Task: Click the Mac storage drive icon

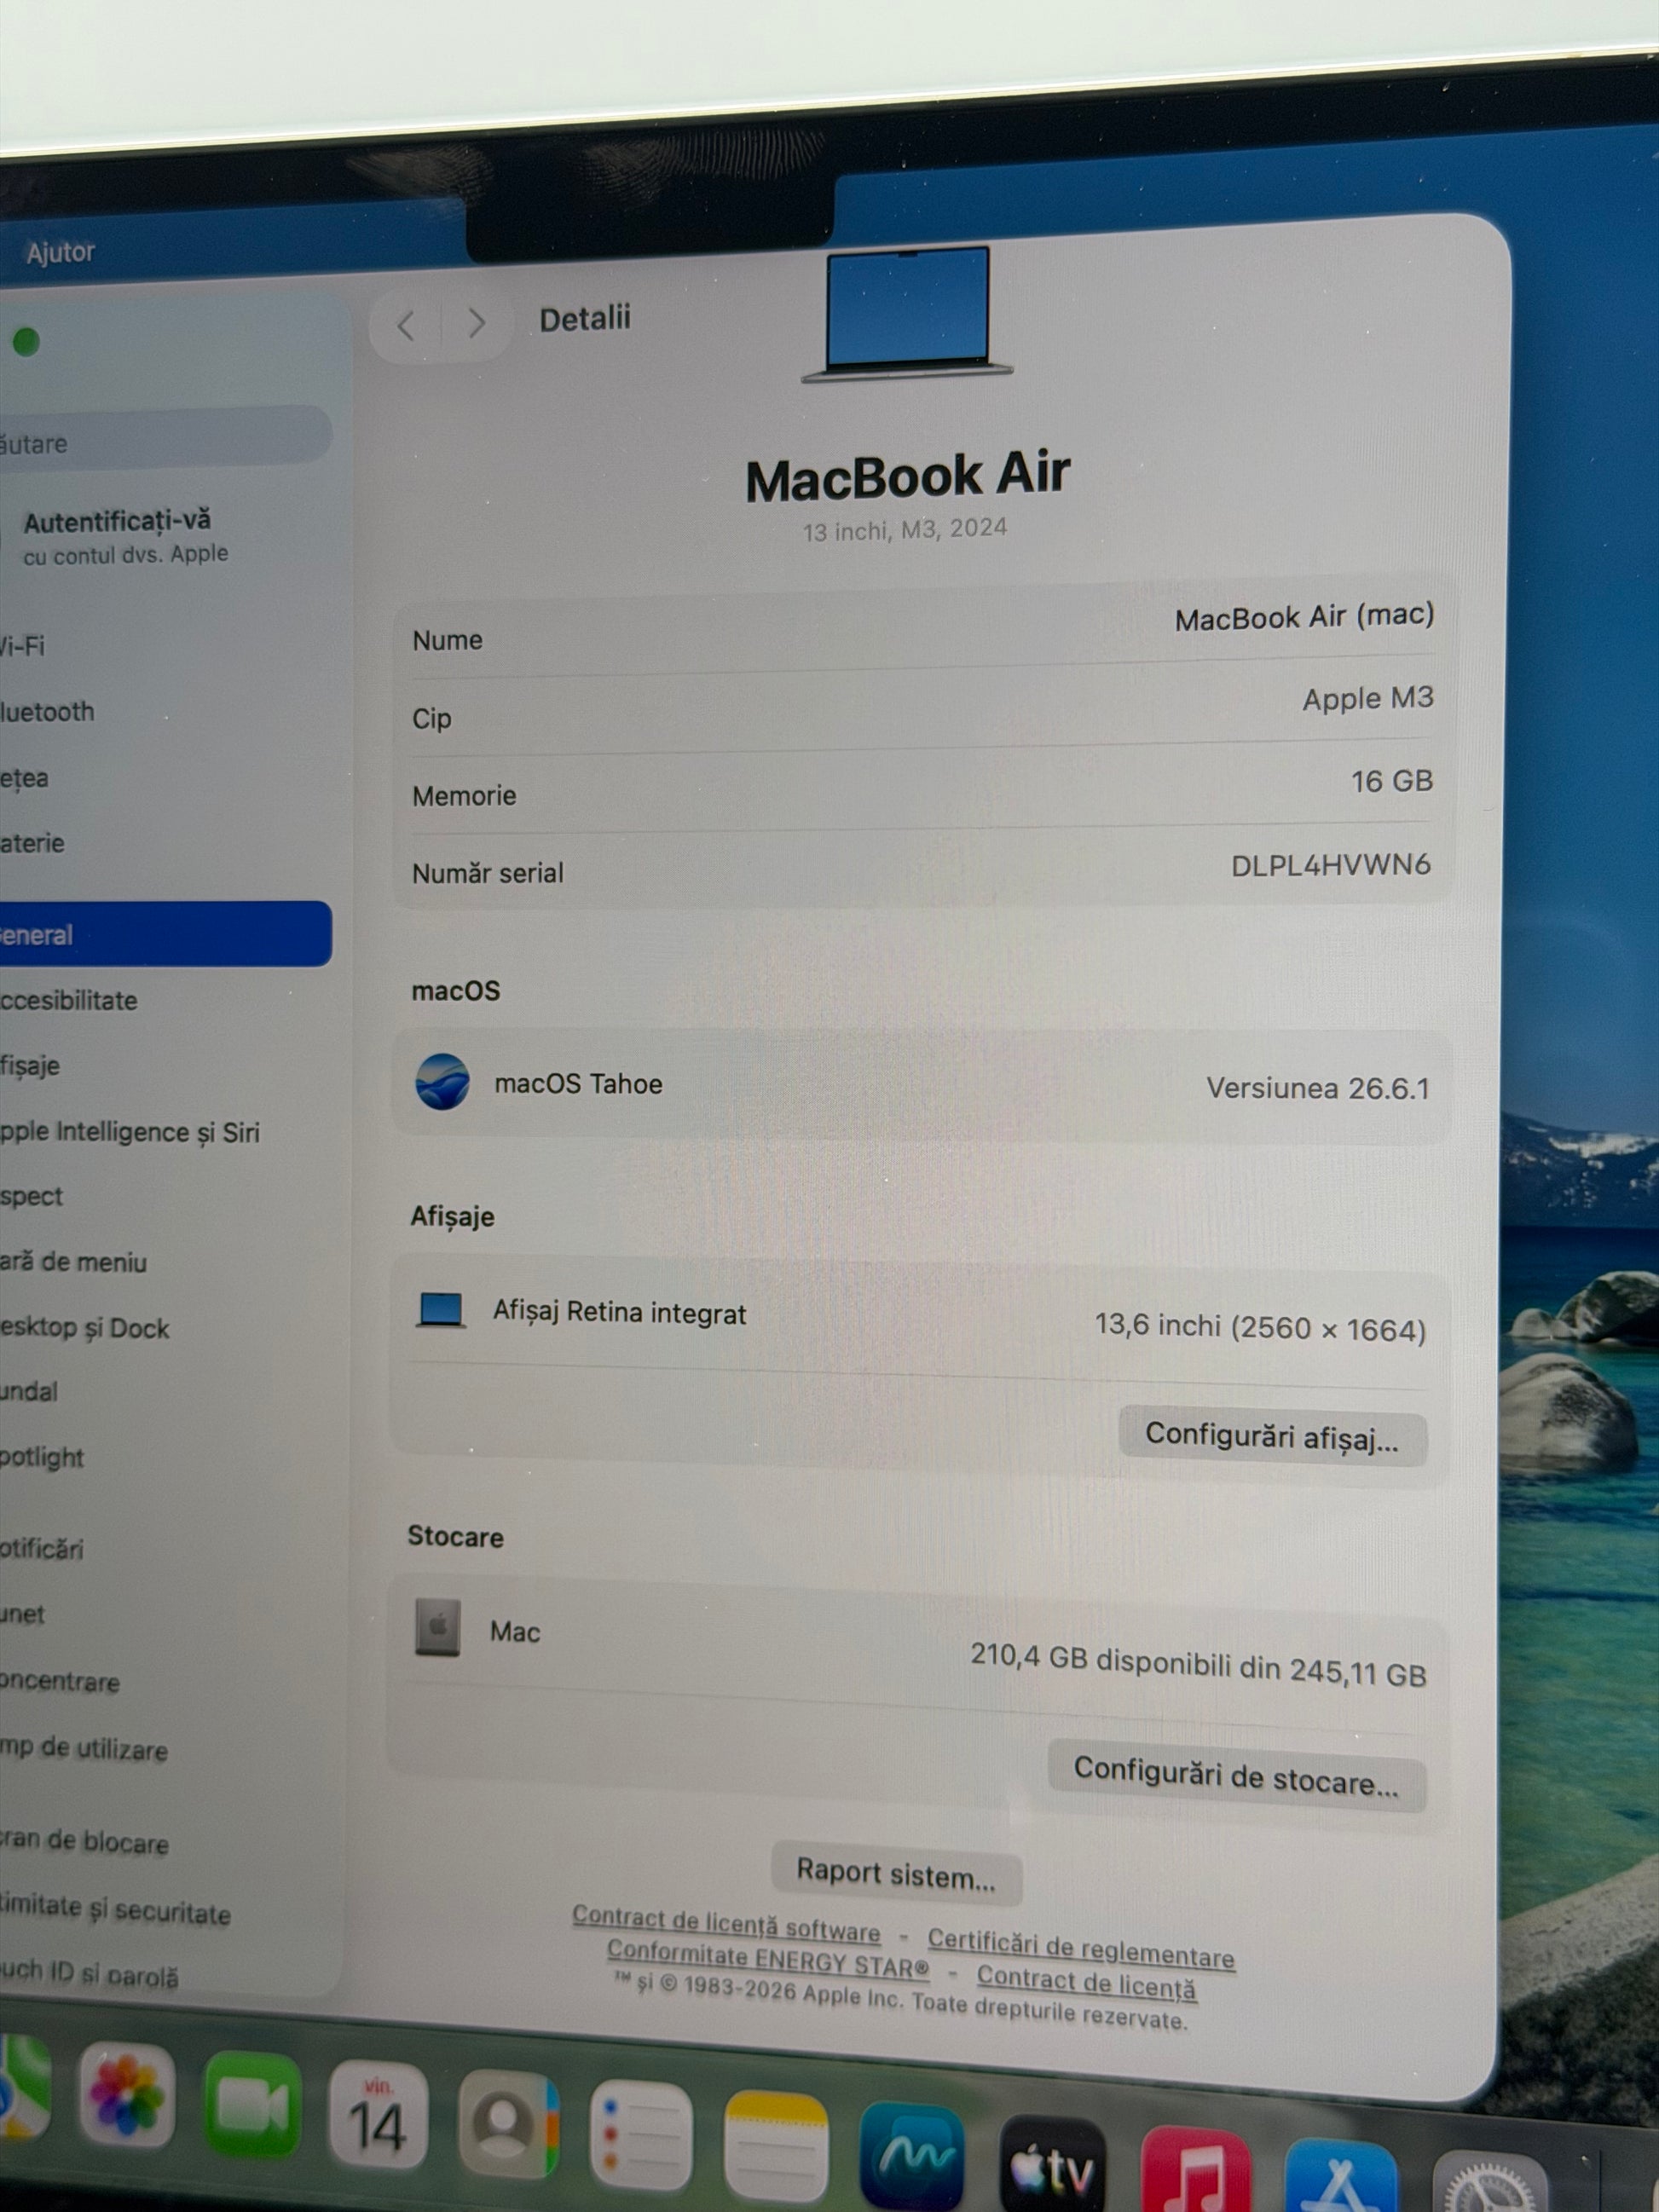Action: [438, 1628]
